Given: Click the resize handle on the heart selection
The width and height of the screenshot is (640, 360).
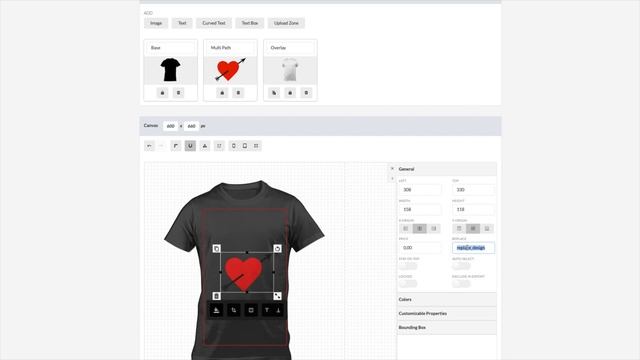Looking at the screenshot, I should 278,296.
